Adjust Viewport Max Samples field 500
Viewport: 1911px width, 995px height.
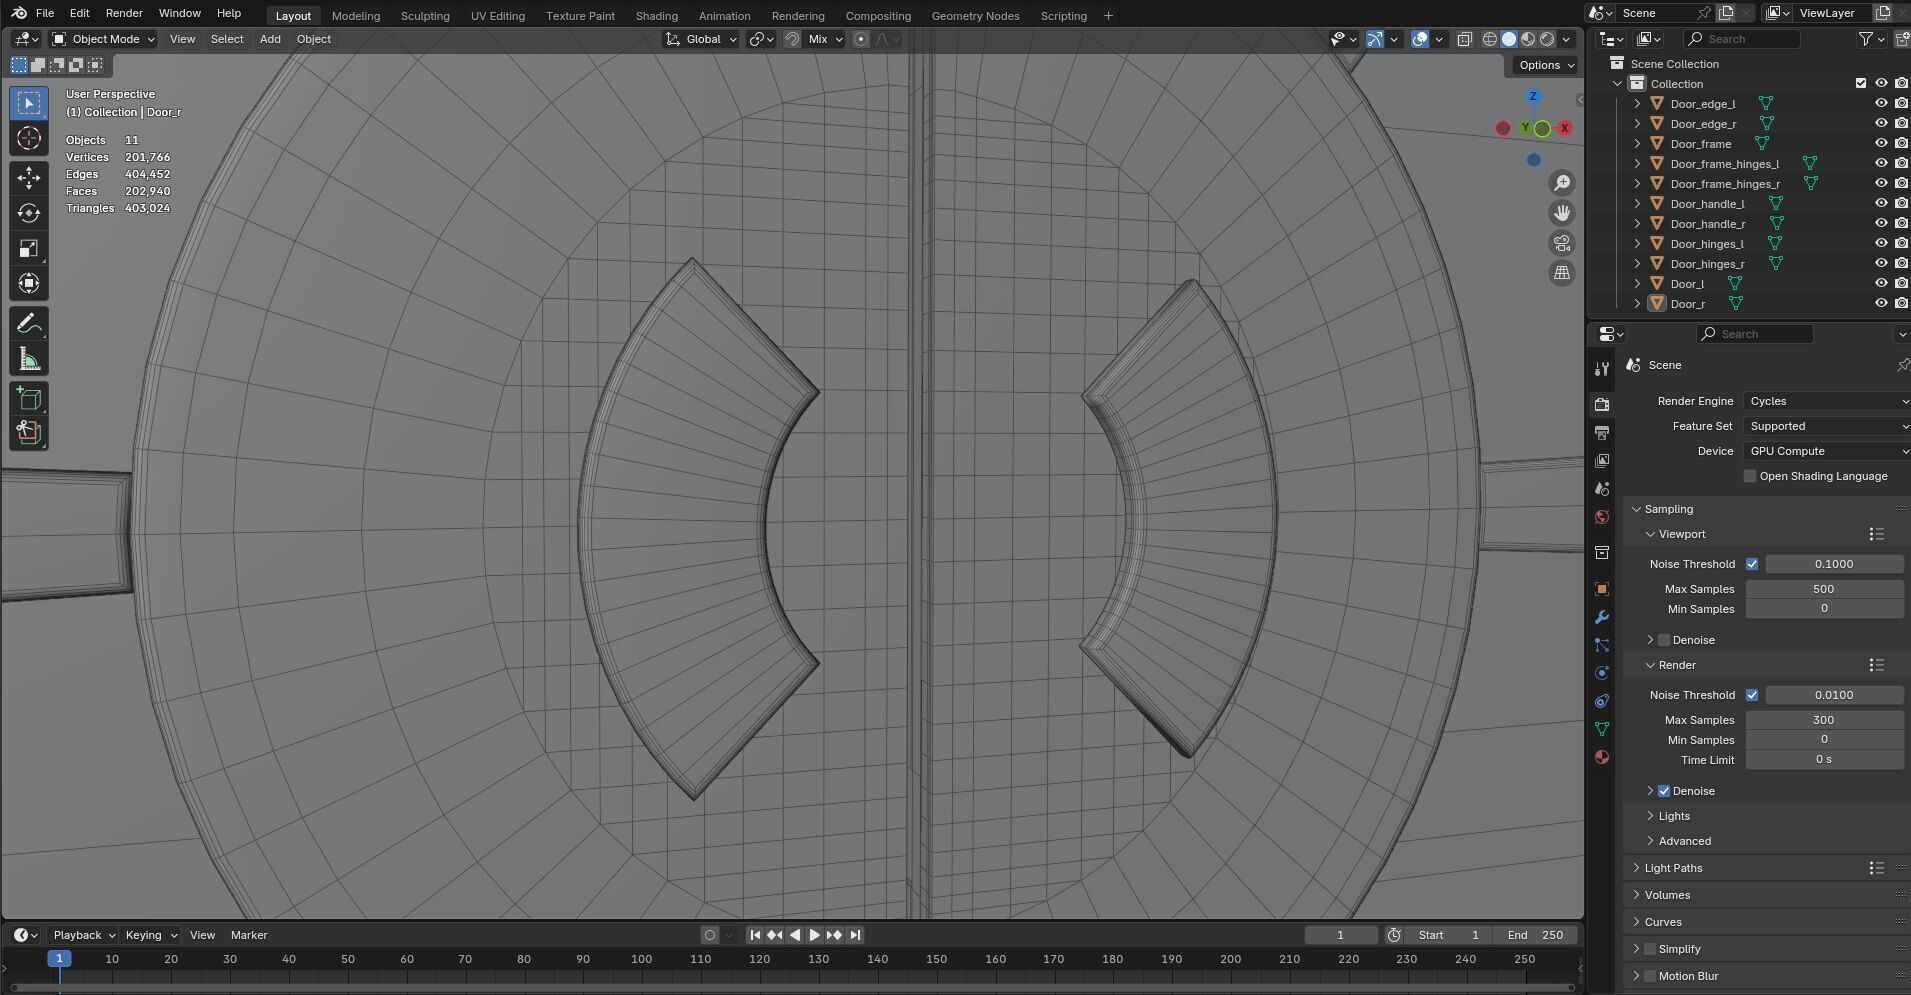point(1824,589)
